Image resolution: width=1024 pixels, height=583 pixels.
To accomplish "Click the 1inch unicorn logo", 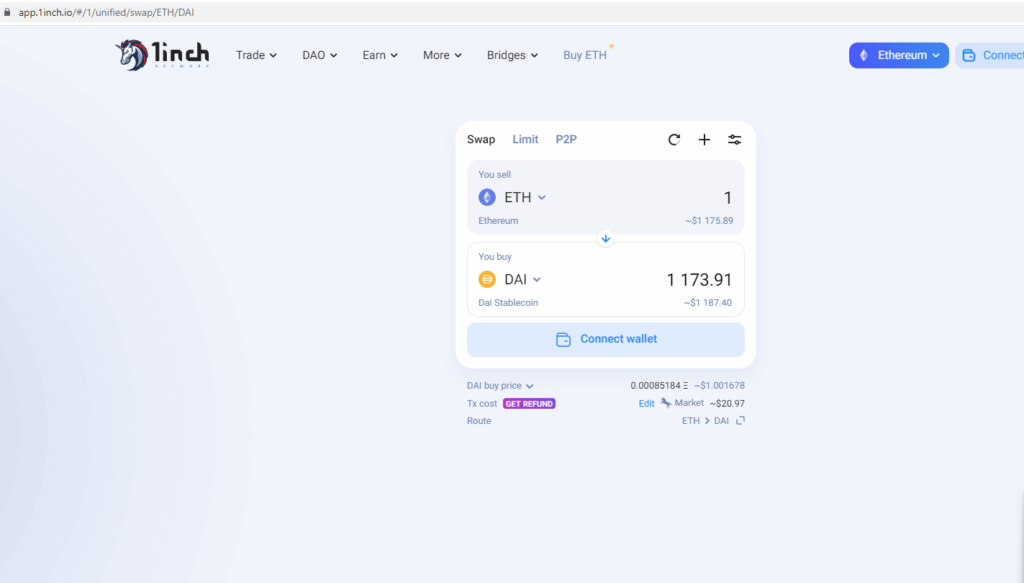I will (x=163, y=55).
